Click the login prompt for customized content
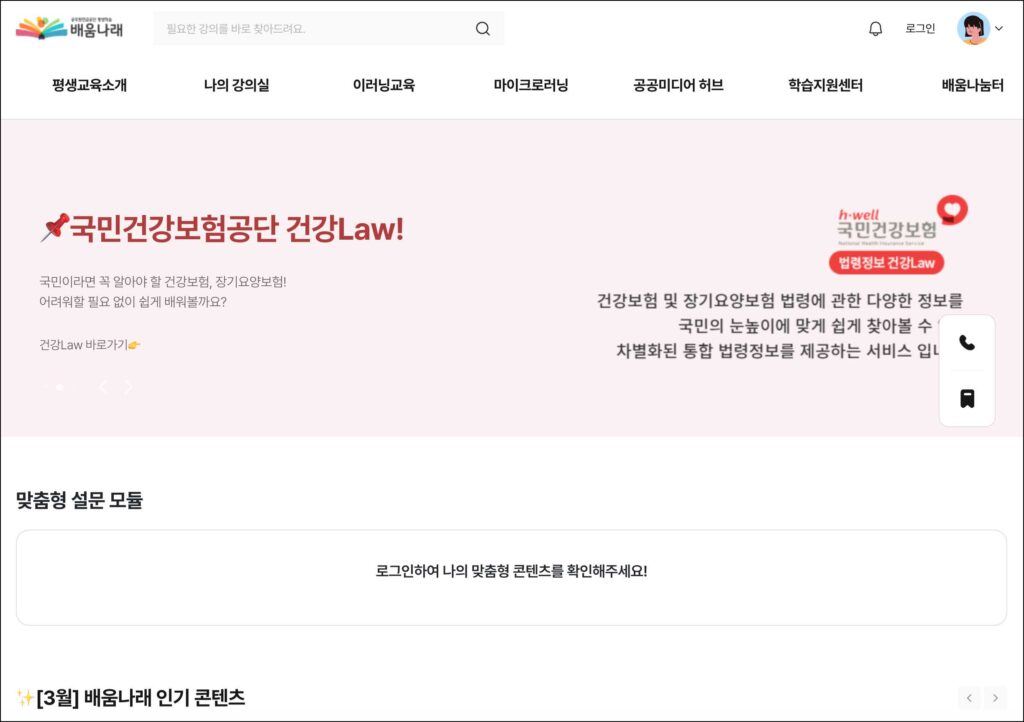 click(511, 571)
